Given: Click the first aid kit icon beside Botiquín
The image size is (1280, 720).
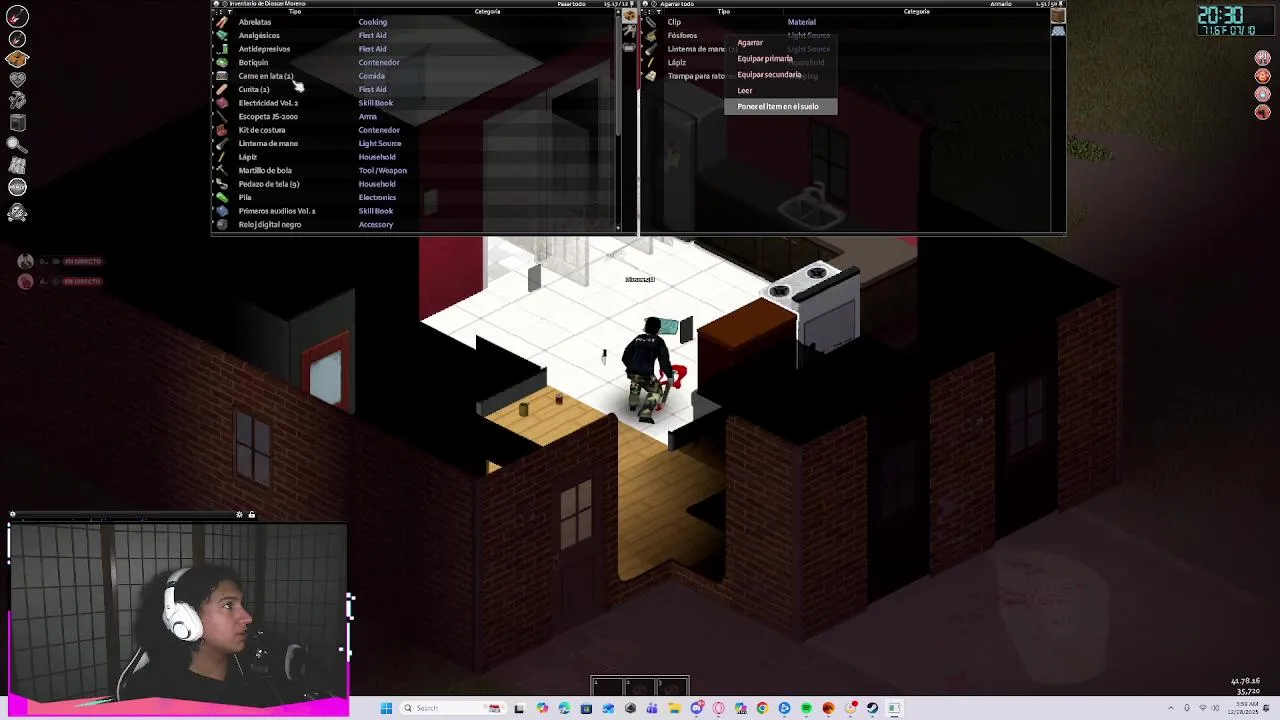Looking at the screenshot, I should click(222, 62).
